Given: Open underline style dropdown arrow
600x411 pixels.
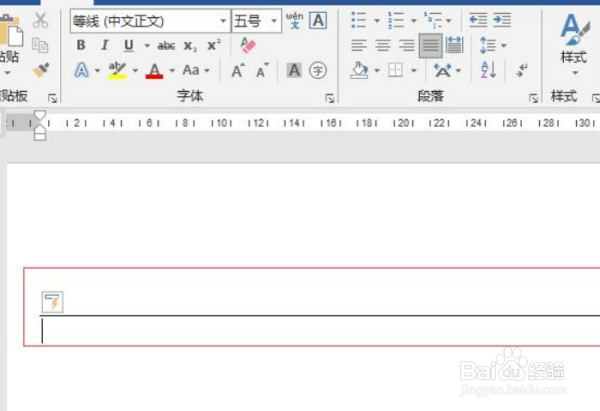Looking at the screenshot, I should (147, 46).
